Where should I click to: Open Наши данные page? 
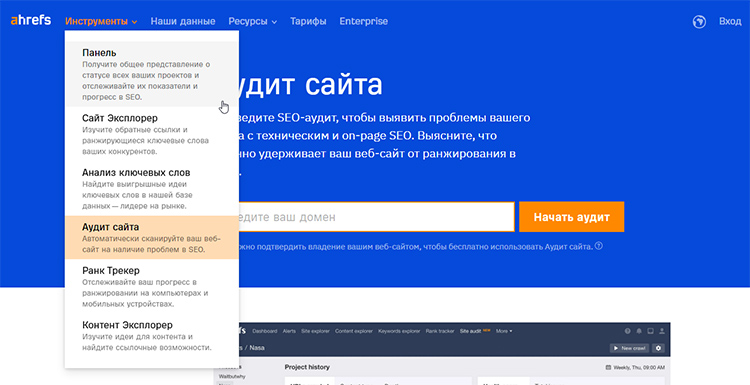point(183,22)
